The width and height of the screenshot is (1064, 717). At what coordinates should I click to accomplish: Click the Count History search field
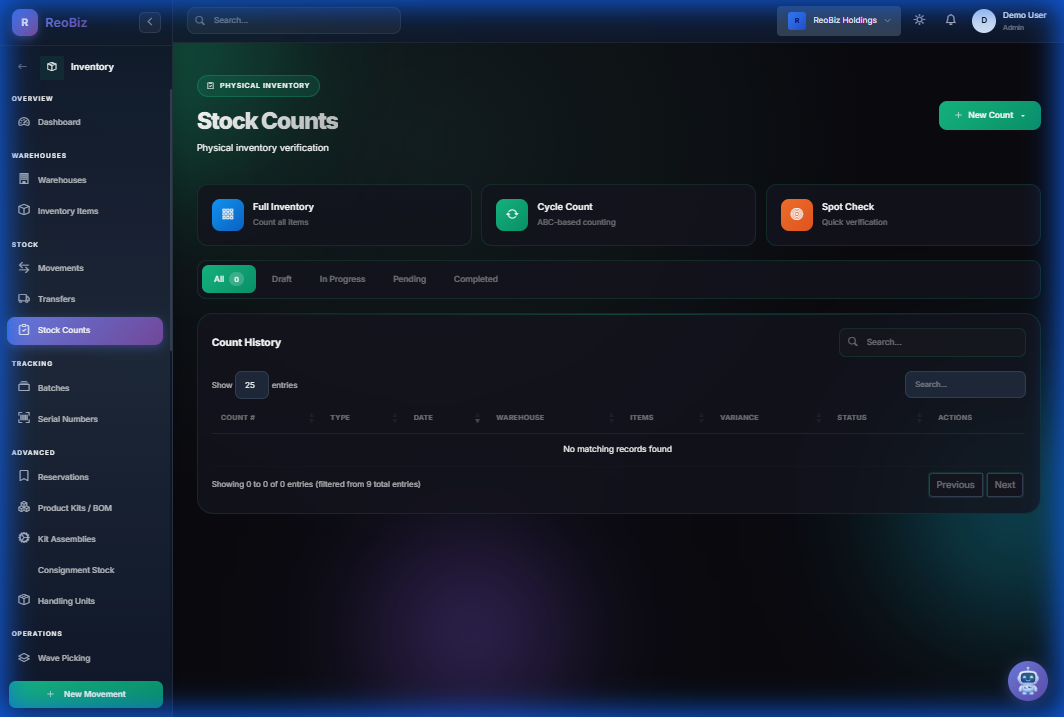(932, 342)
